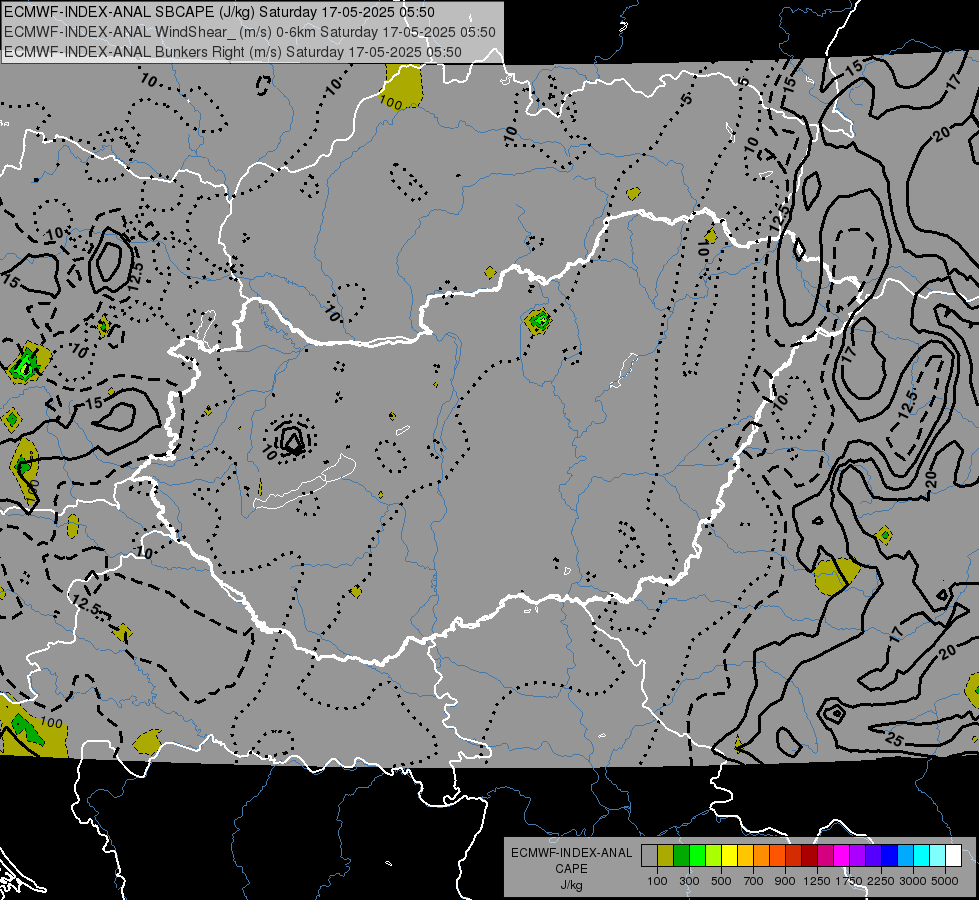Select the WindShear 0-6km title line

tap(249, 32)
